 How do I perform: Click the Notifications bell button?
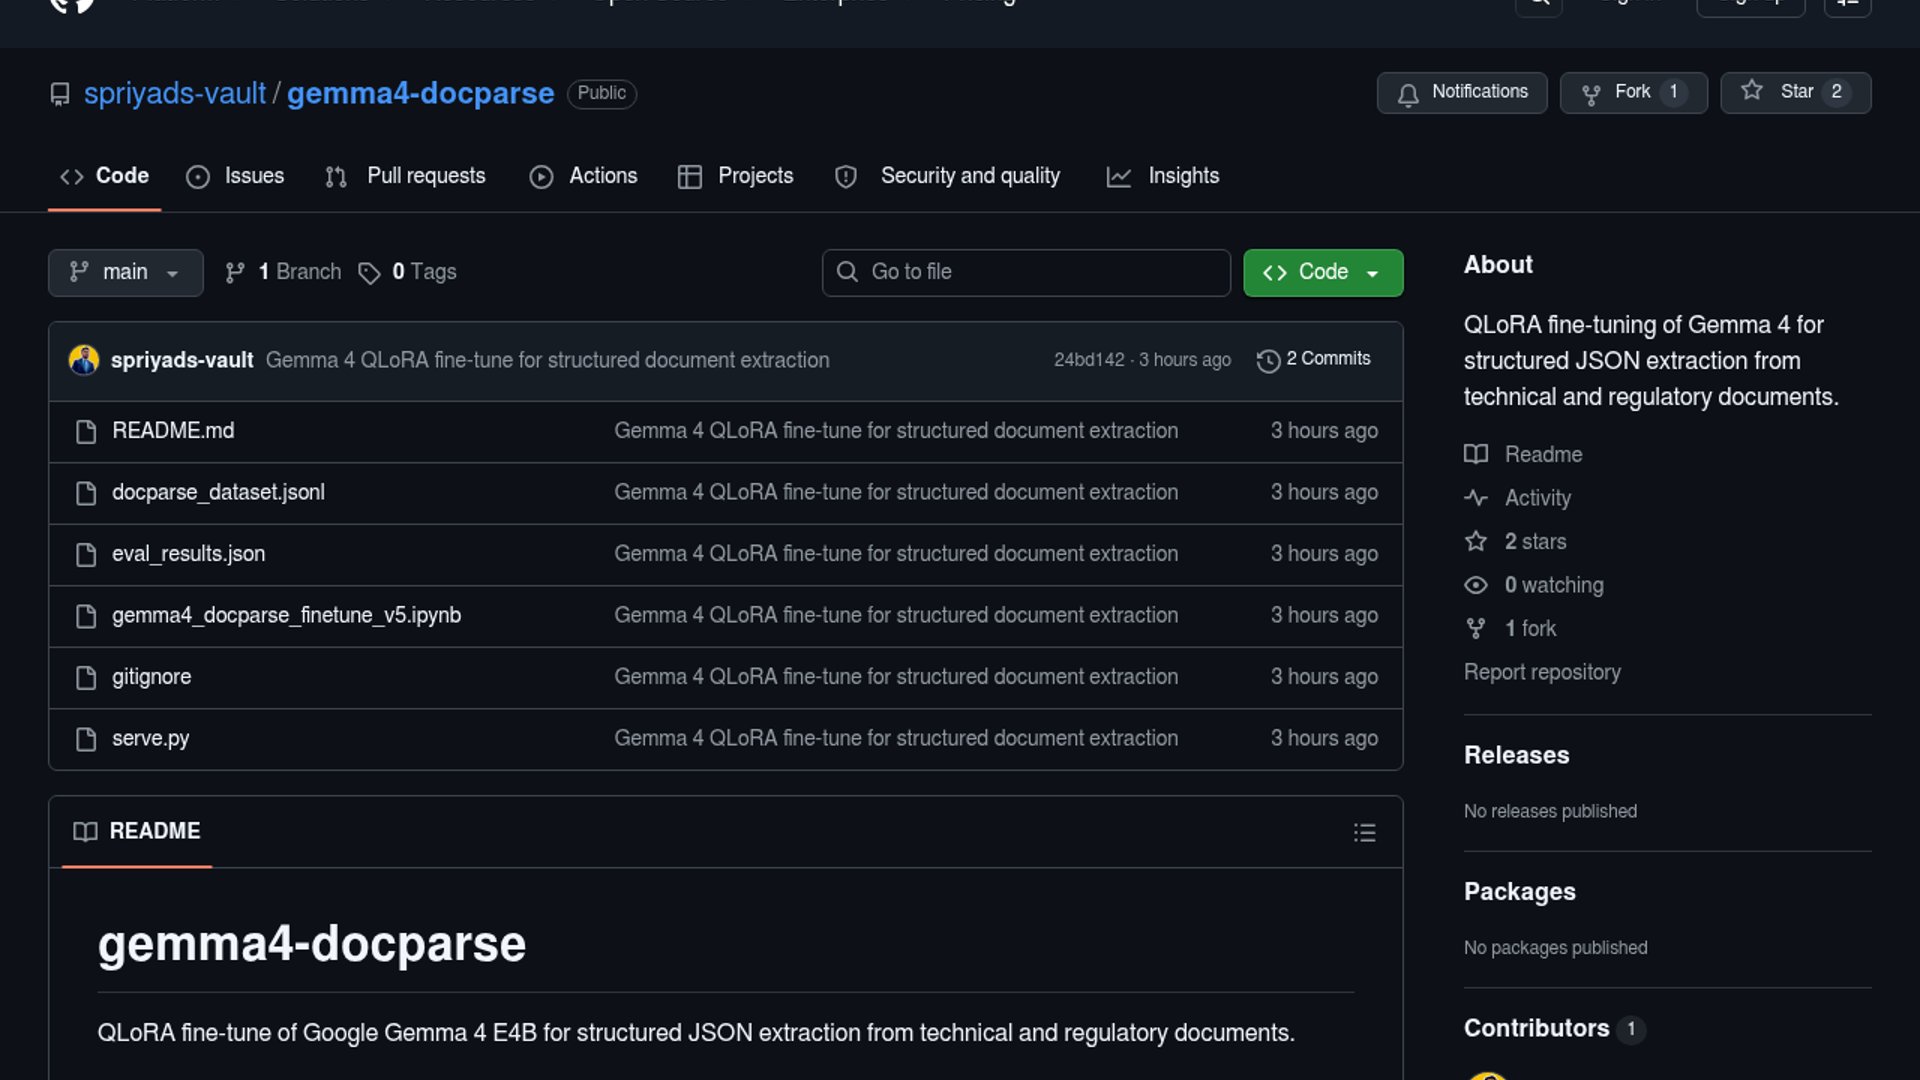[1461, 92]
